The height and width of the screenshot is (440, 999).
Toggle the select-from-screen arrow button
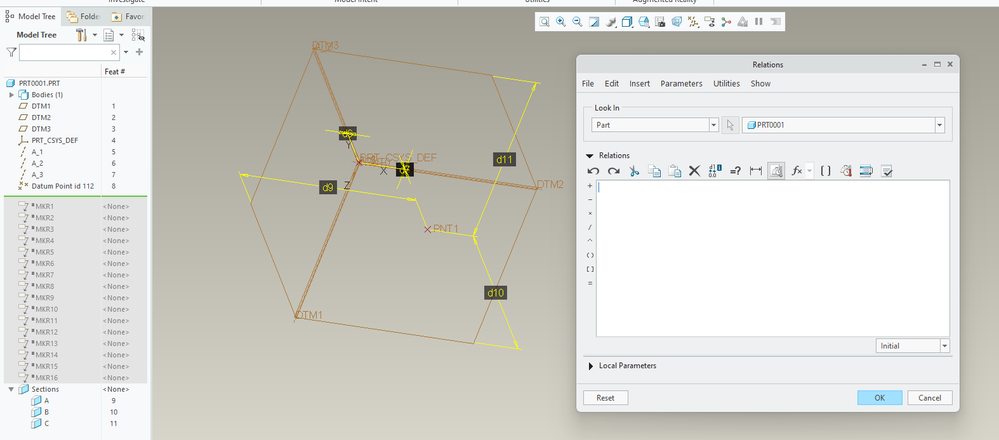[x=730, y=125]
